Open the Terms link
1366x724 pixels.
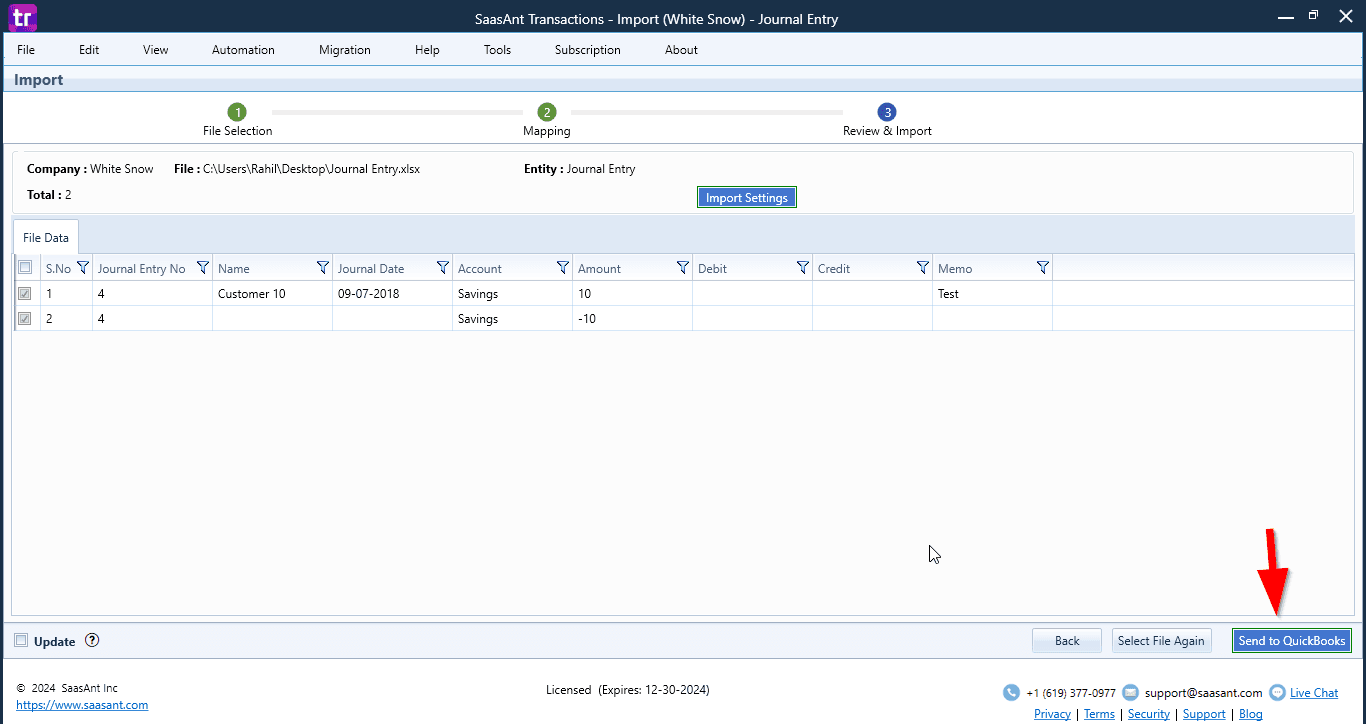pos(1099,714)
